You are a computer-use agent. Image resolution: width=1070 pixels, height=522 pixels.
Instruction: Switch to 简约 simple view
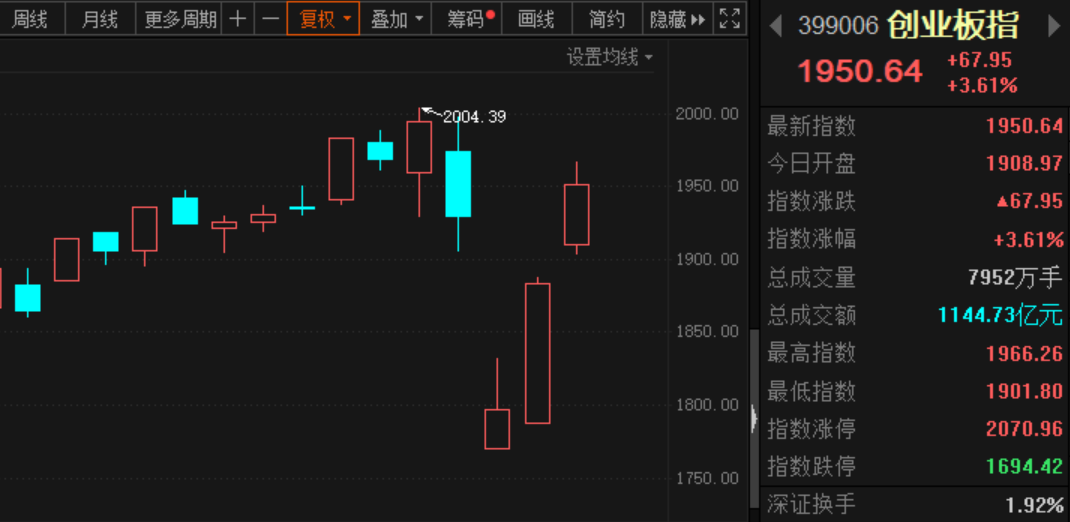pyautogui.click(x=607, y=18)
